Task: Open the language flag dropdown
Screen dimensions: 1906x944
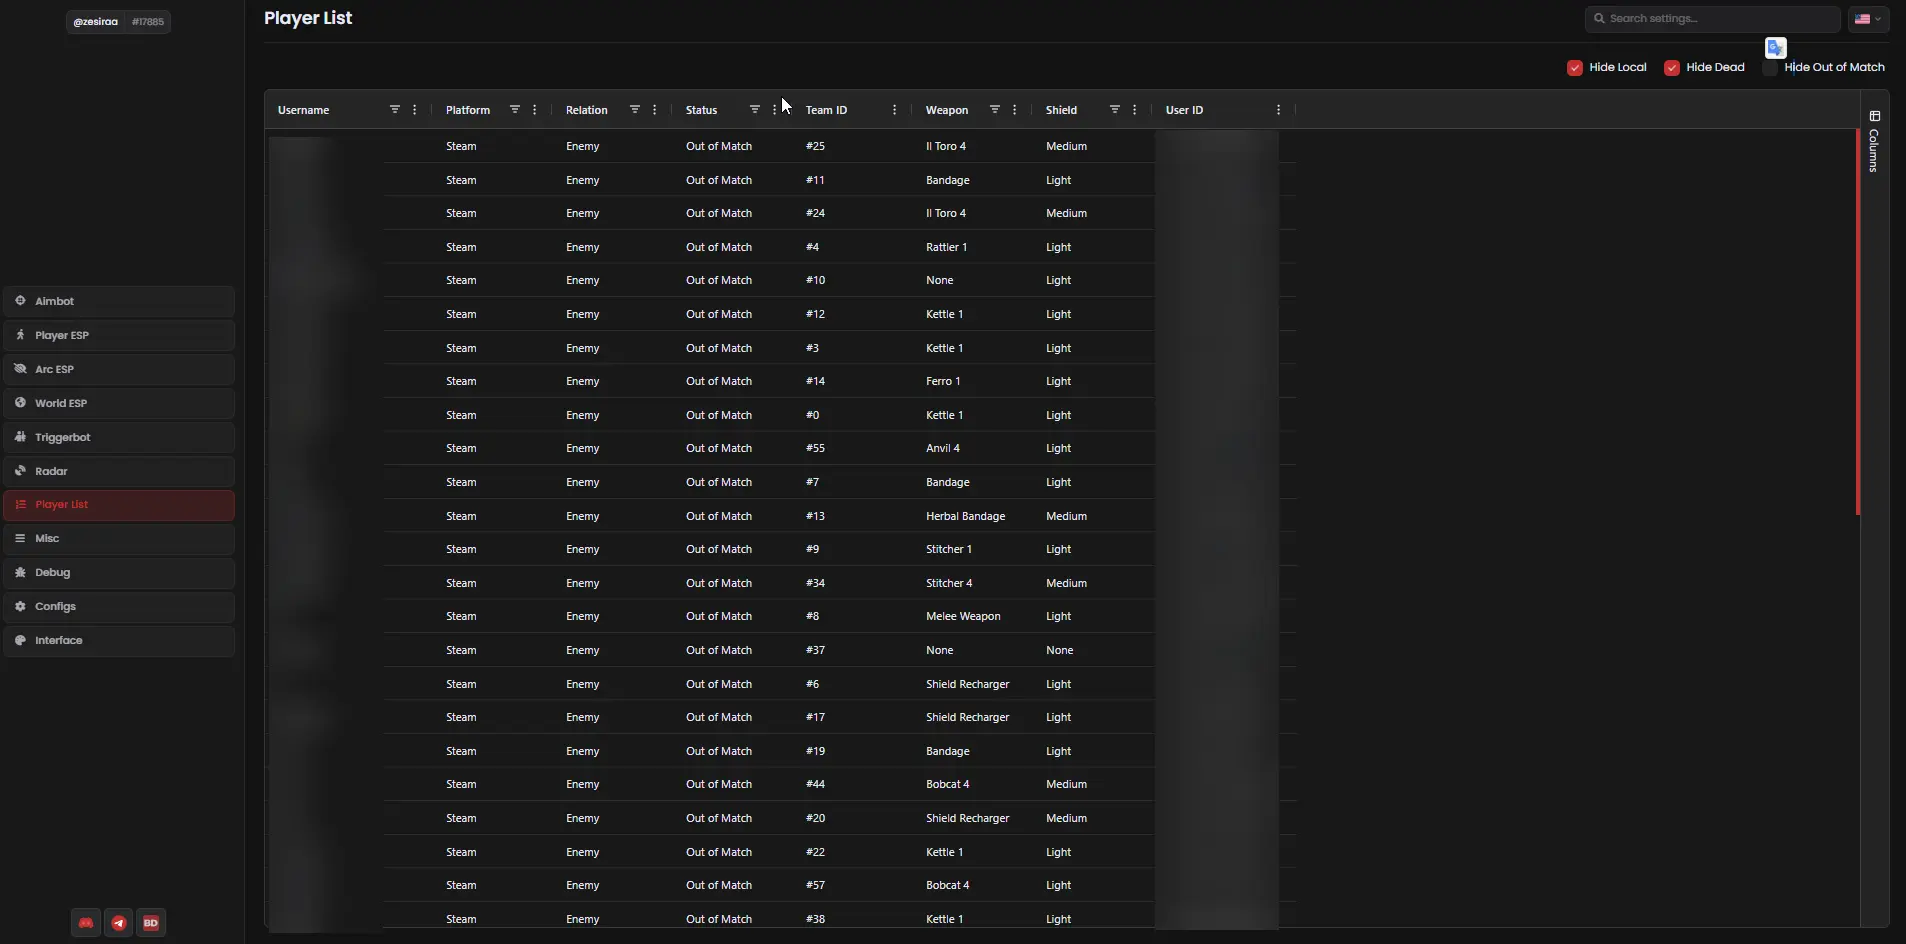Action: pyautogui.click(x=1867, y=19)
